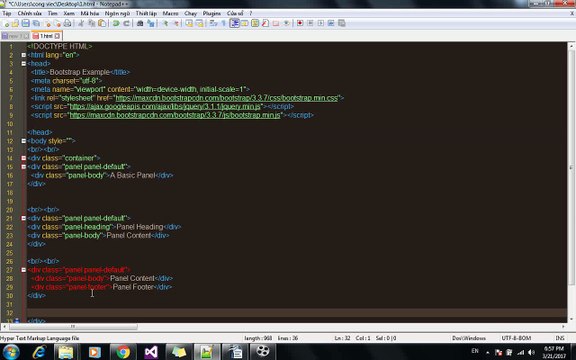
Task: Open the Chỉnh sửa menu
Action: click(x=29, y=13)
